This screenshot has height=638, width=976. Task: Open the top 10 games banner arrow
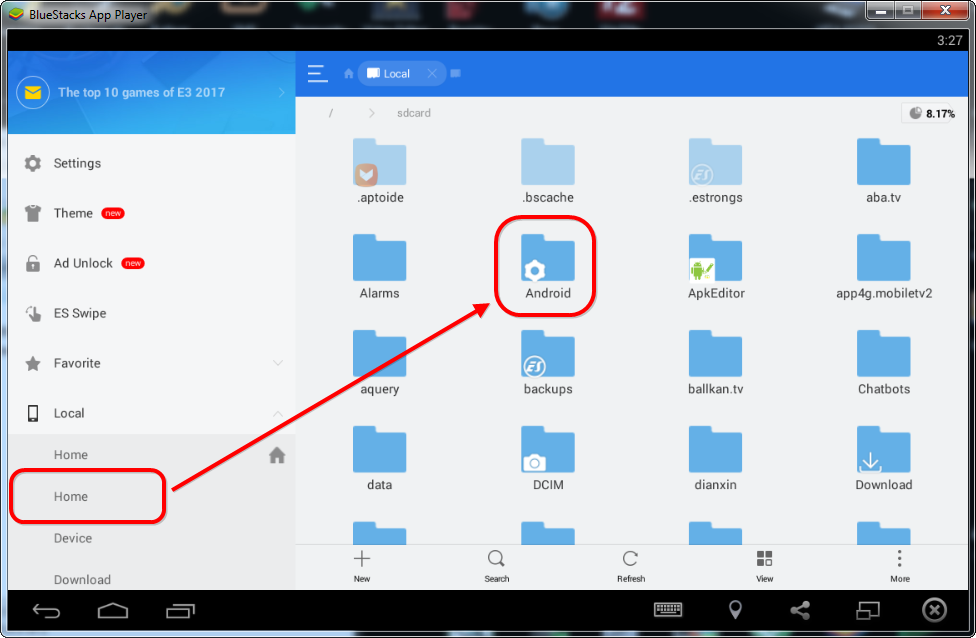click(x=281, y=92)
